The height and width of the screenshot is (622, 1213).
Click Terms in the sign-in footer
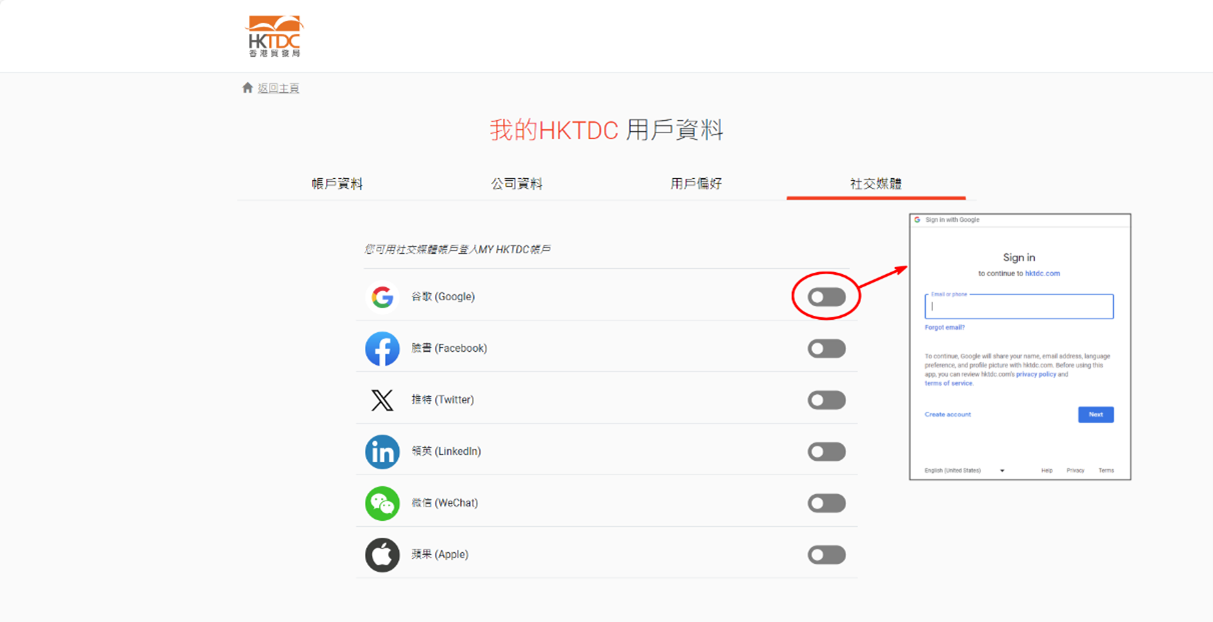point(1106,470)
